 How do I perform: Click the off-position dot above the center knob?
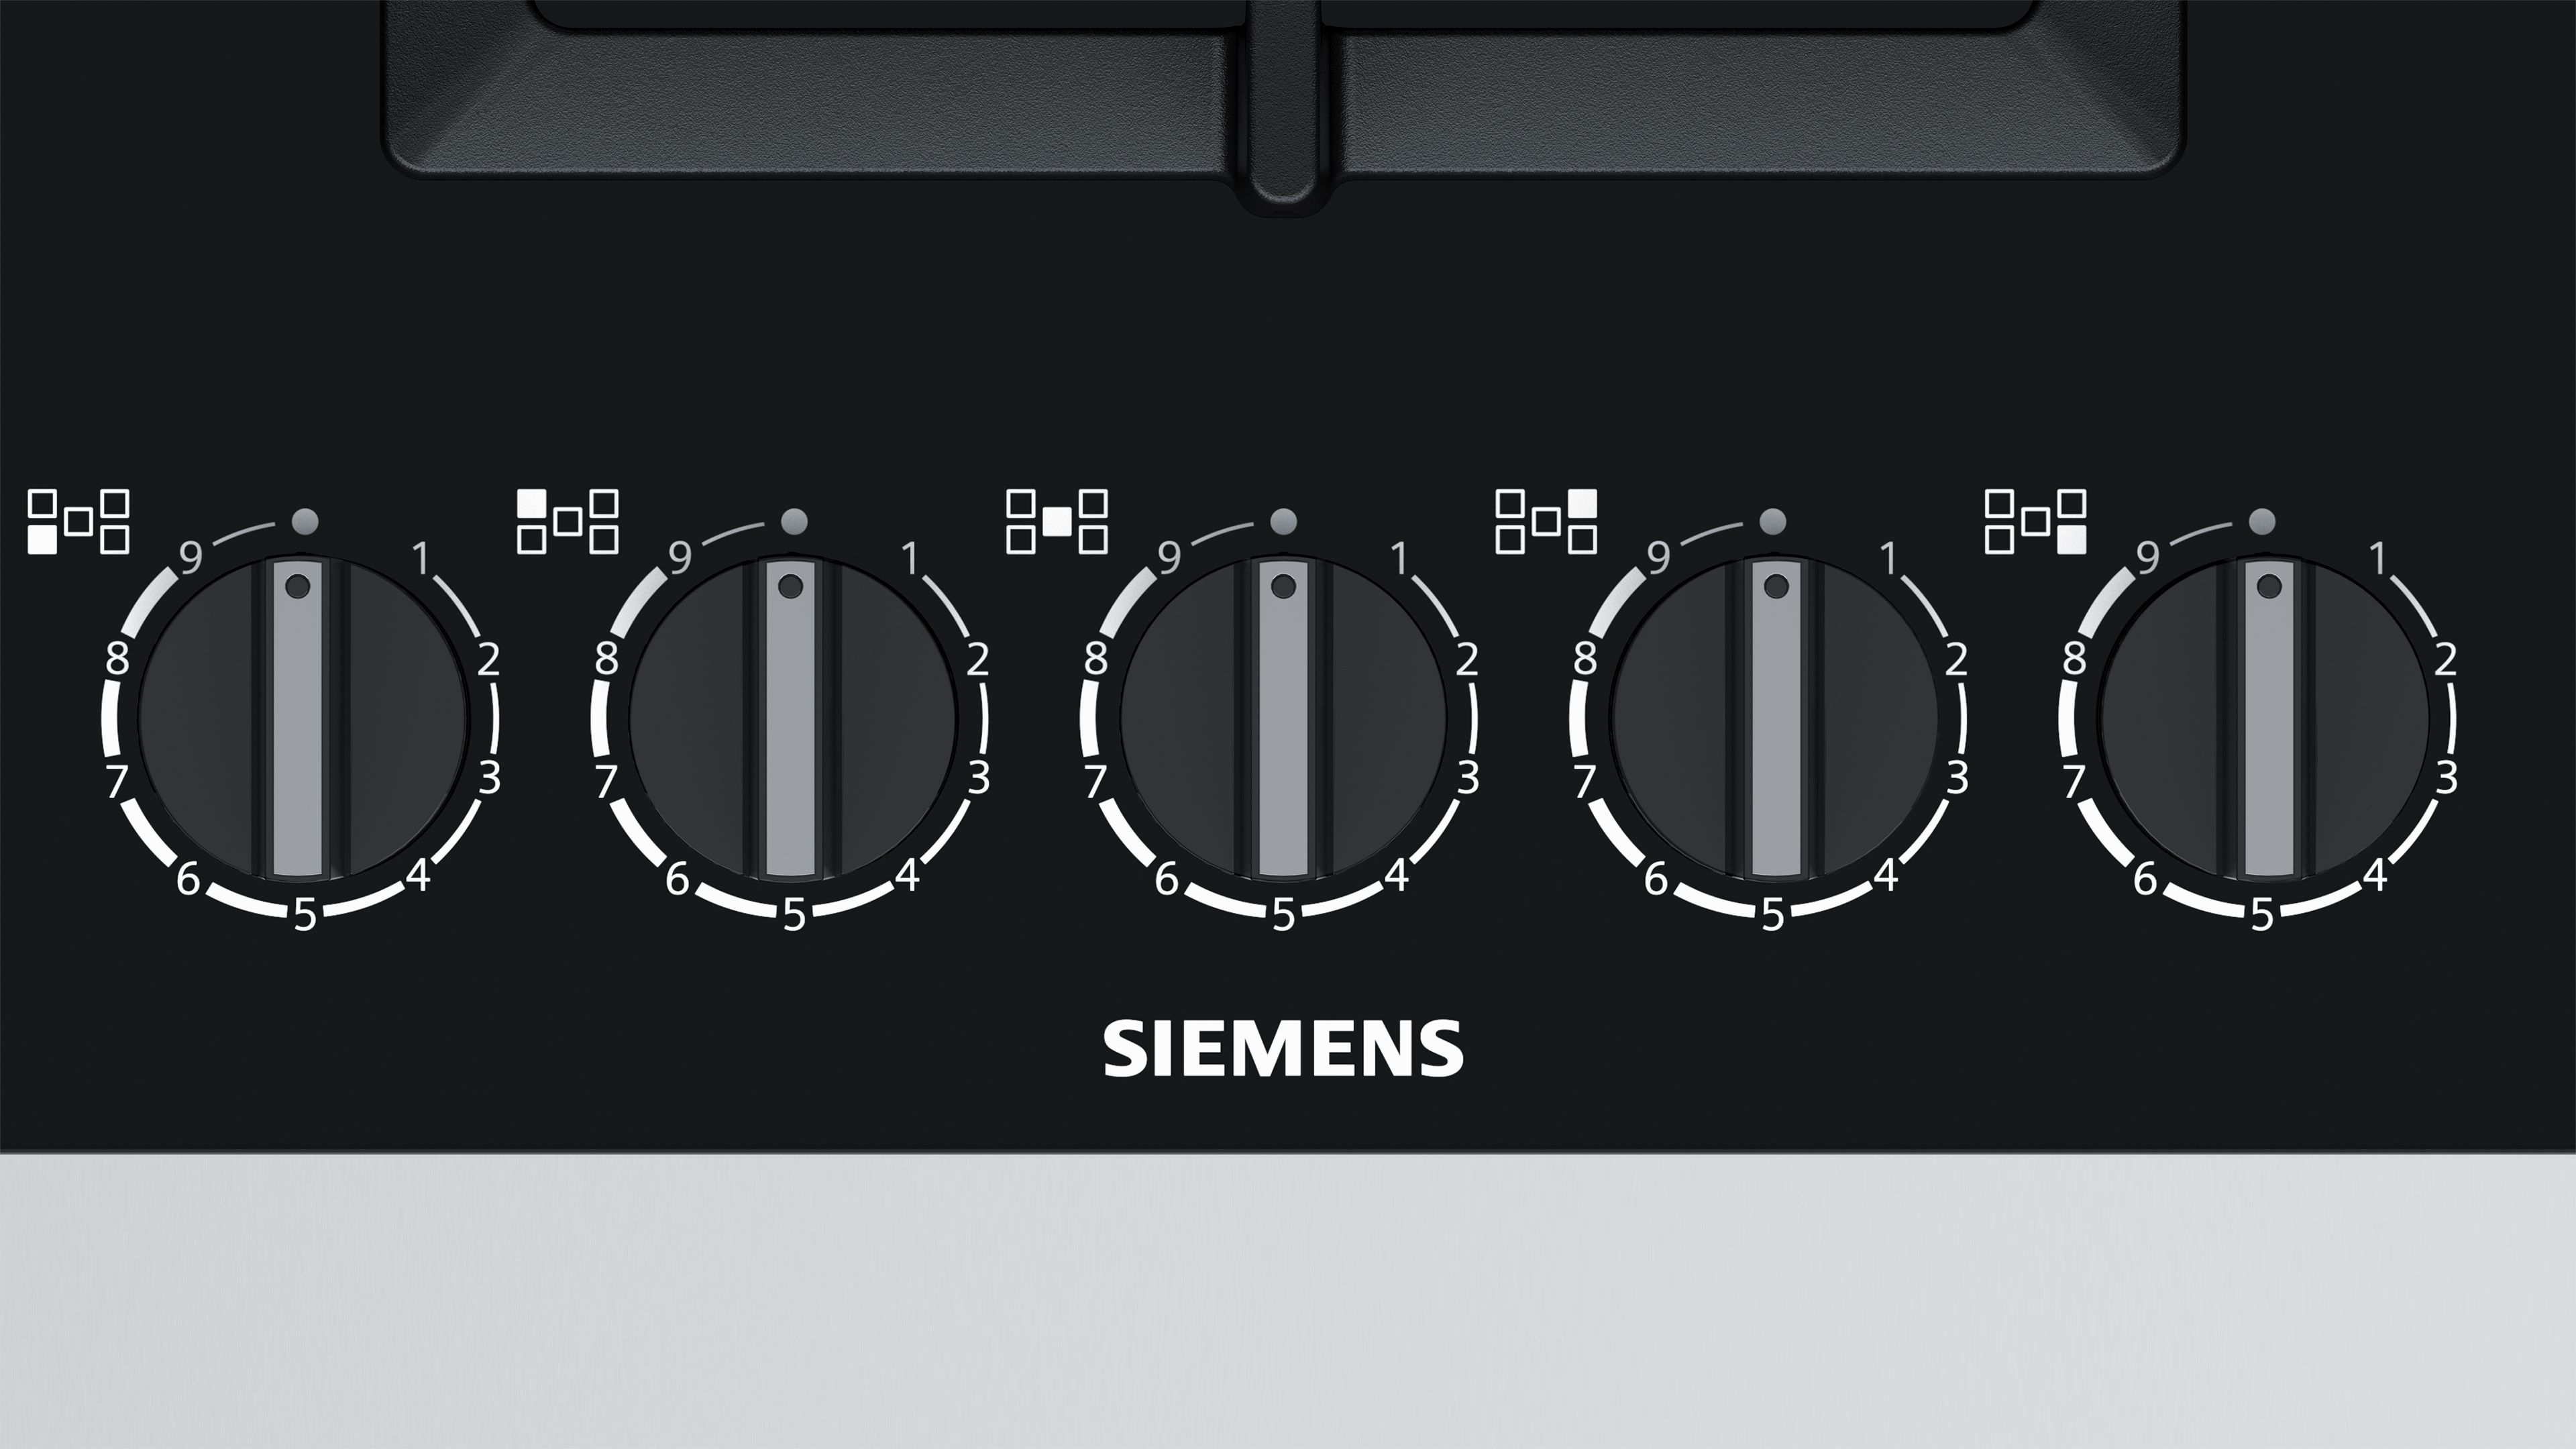[1283, 521]
